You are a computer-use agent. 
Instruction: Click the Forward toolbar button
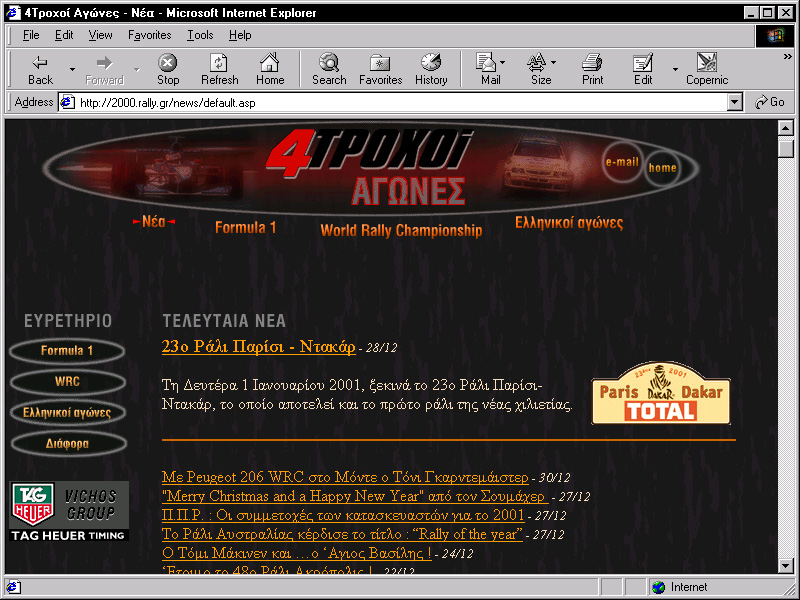click(x=105, y=69)
